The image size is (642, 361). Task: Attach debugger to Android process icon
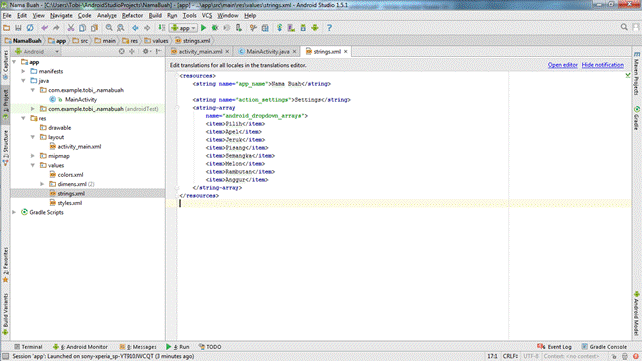pyautogui.click(x=239, y=28)
